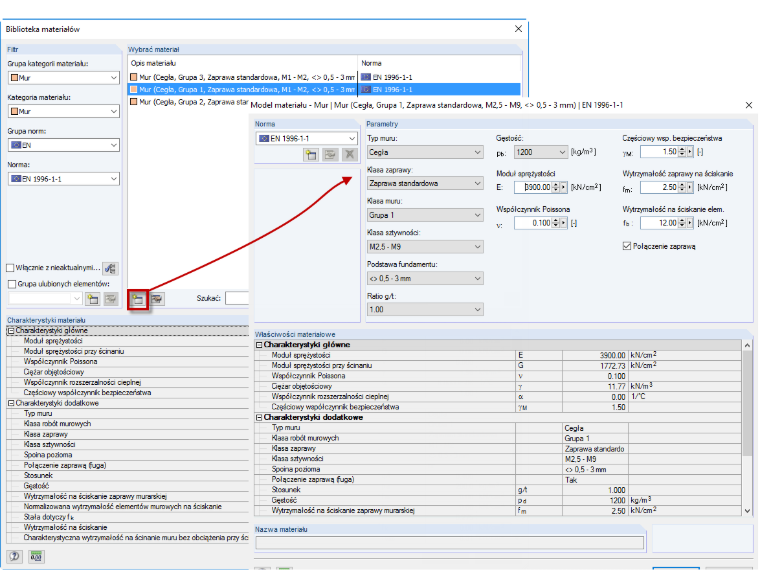760x588 pixels.
Task: Select Mur Cegła Grupa 3 material row
Action: (324, 77)
